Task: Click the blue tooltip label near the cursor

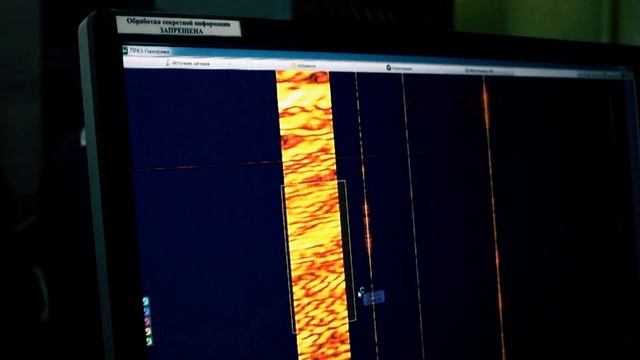Action: [374, 298]
